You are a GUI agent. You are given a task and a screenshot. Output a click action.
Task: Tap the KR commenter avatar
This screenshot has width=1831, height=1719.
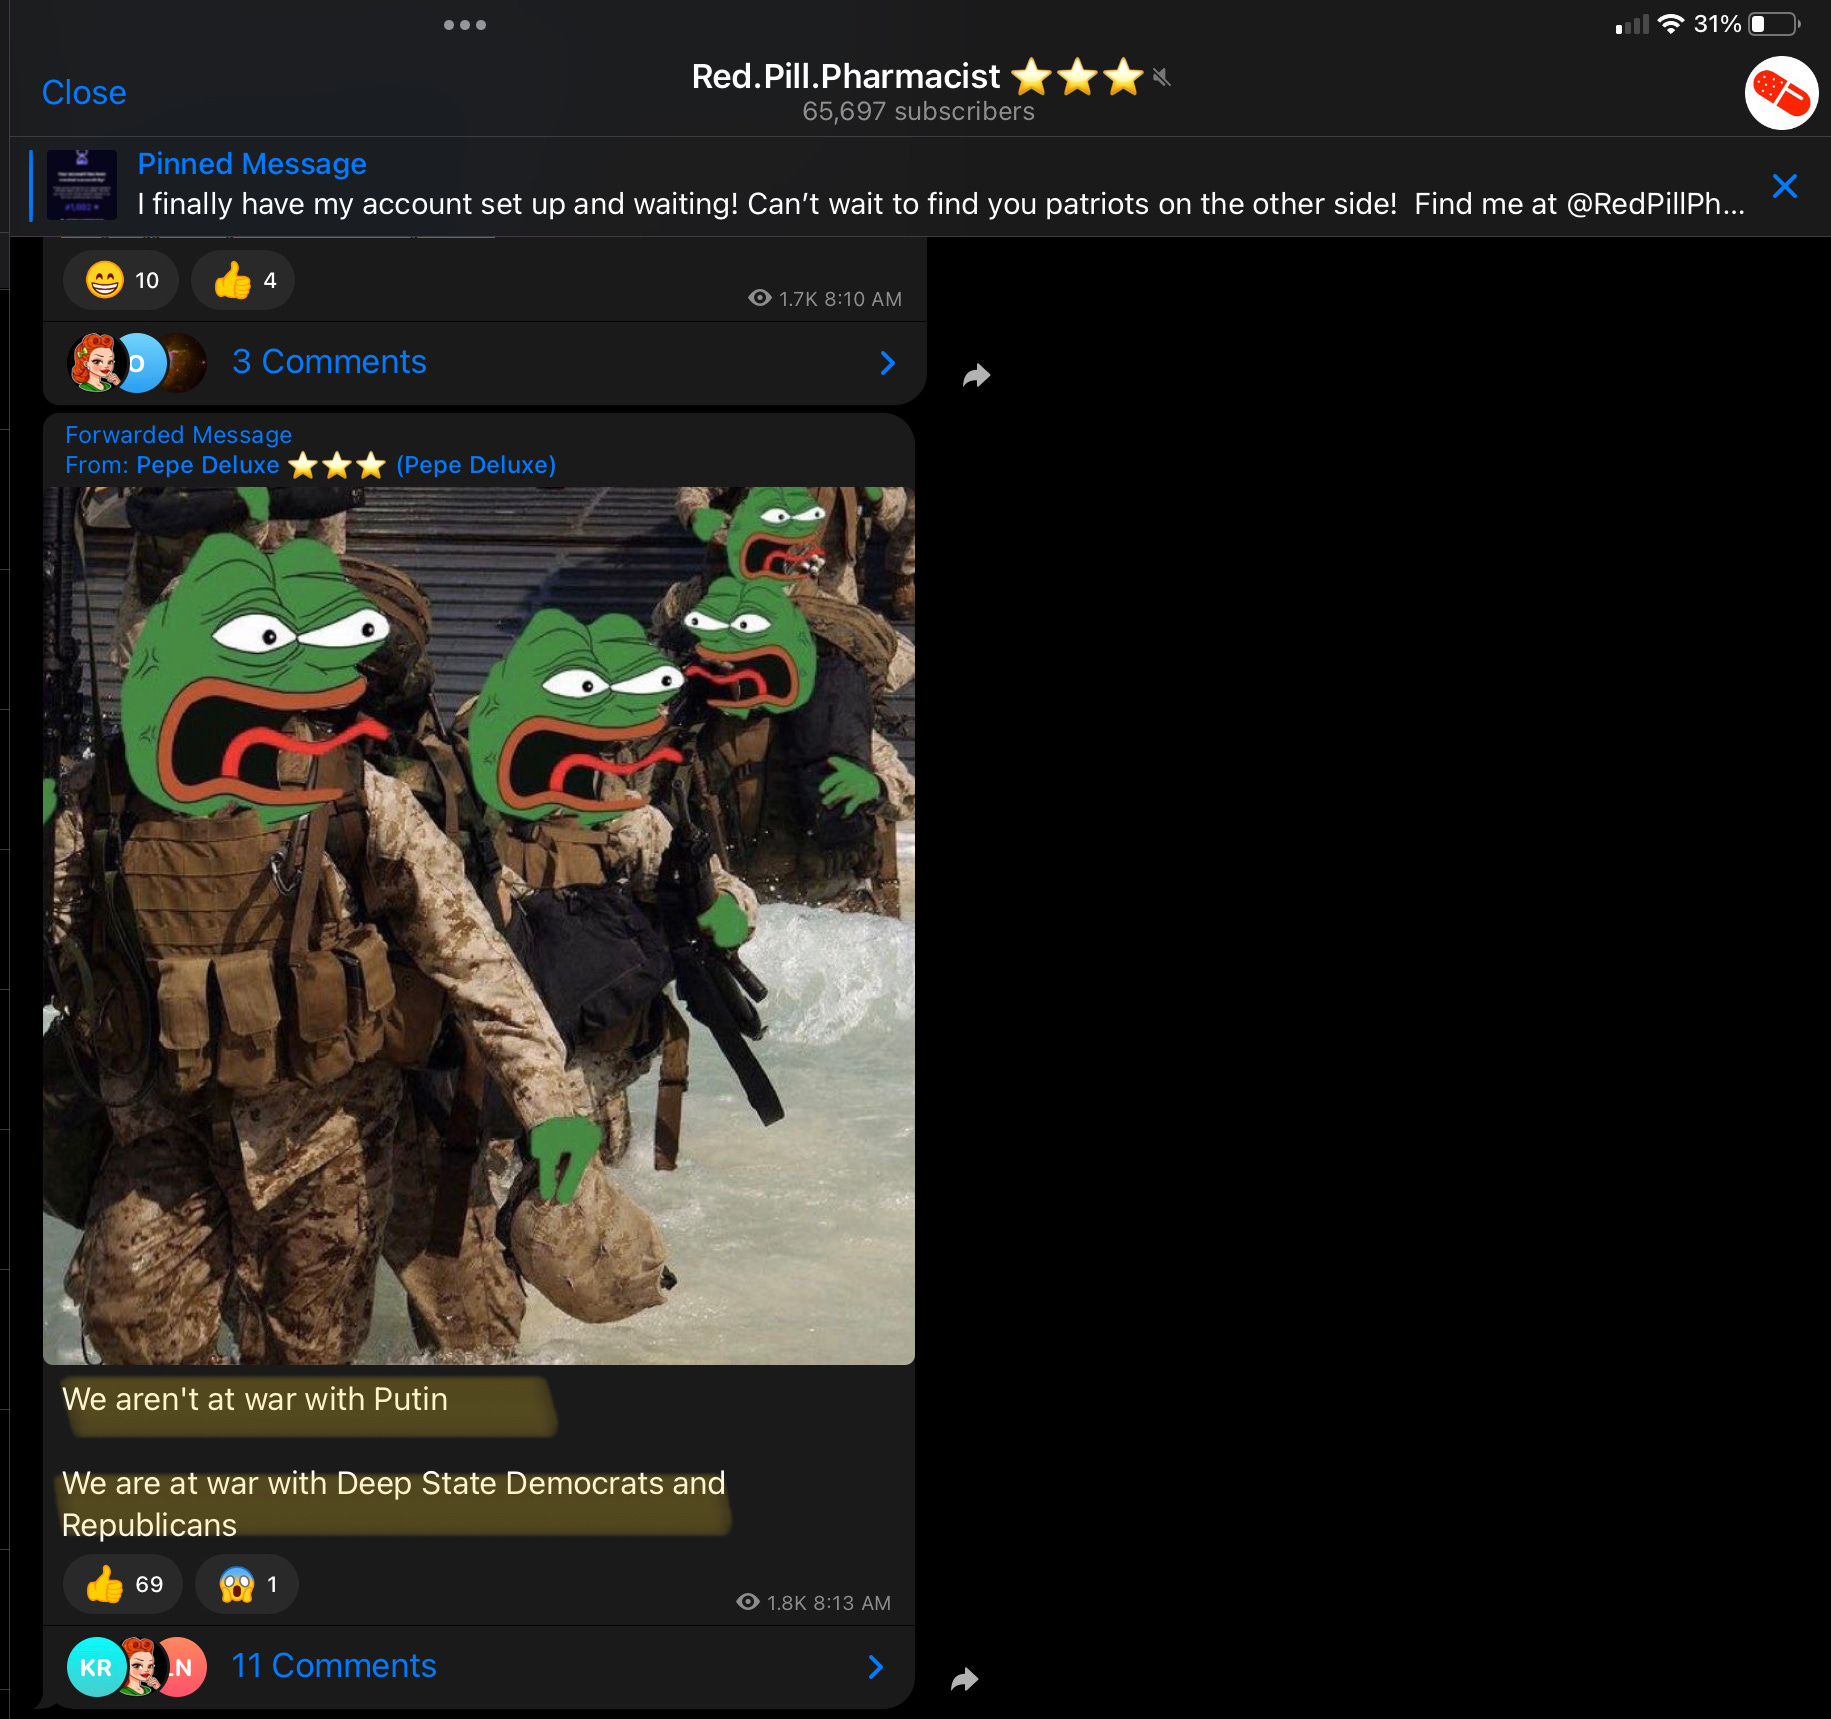click(x=96, y=1667)
